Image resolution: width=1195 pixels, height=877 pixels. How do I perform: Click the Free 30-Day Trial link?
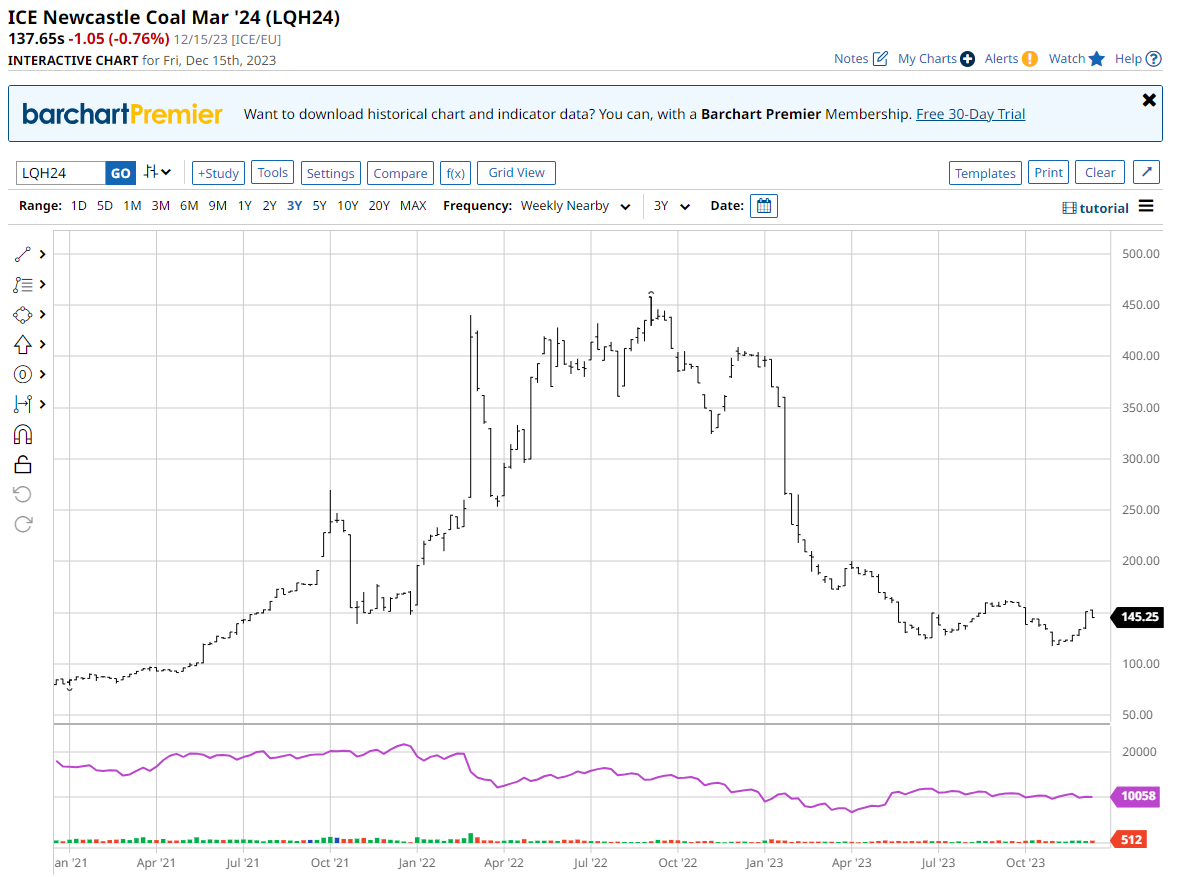[x=970, y=114]
